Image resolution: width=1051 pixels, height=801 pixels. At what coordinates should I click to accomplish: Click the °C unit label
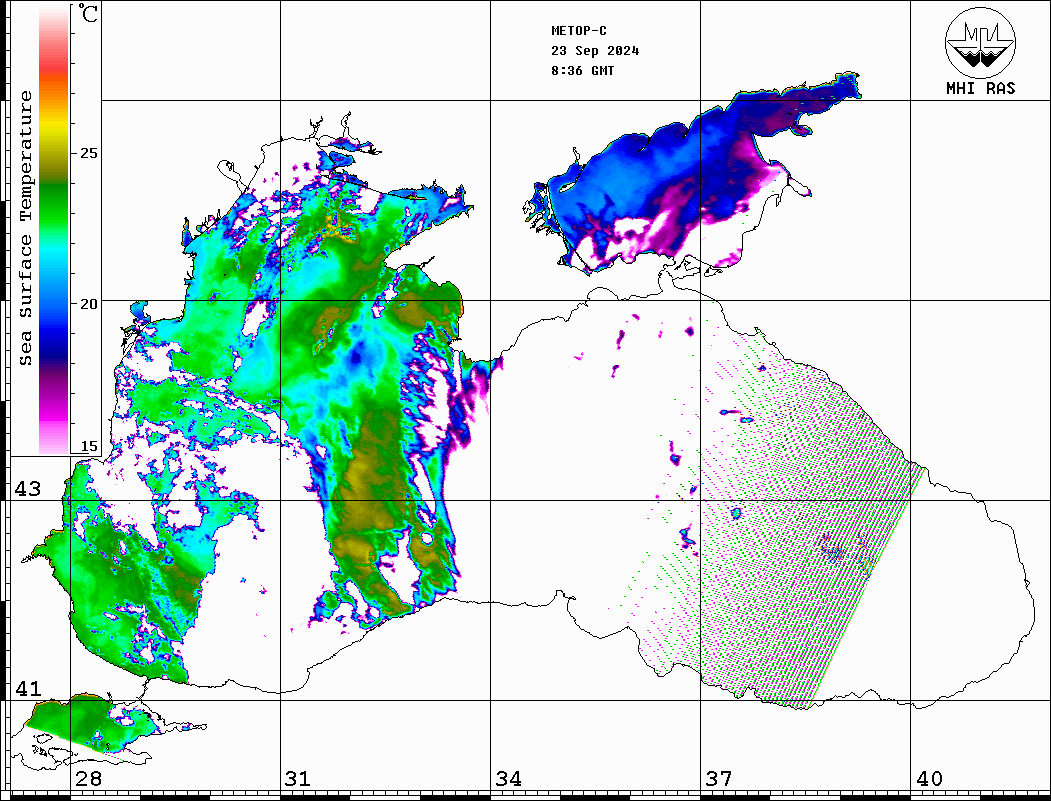[x=88, y=14]
